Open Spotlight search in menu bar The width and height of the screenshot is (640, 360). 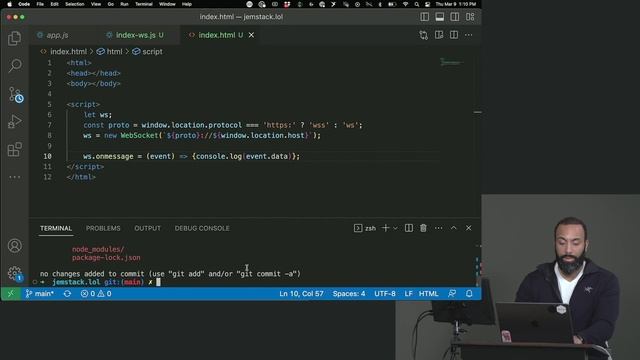click(x=417, y=4)
